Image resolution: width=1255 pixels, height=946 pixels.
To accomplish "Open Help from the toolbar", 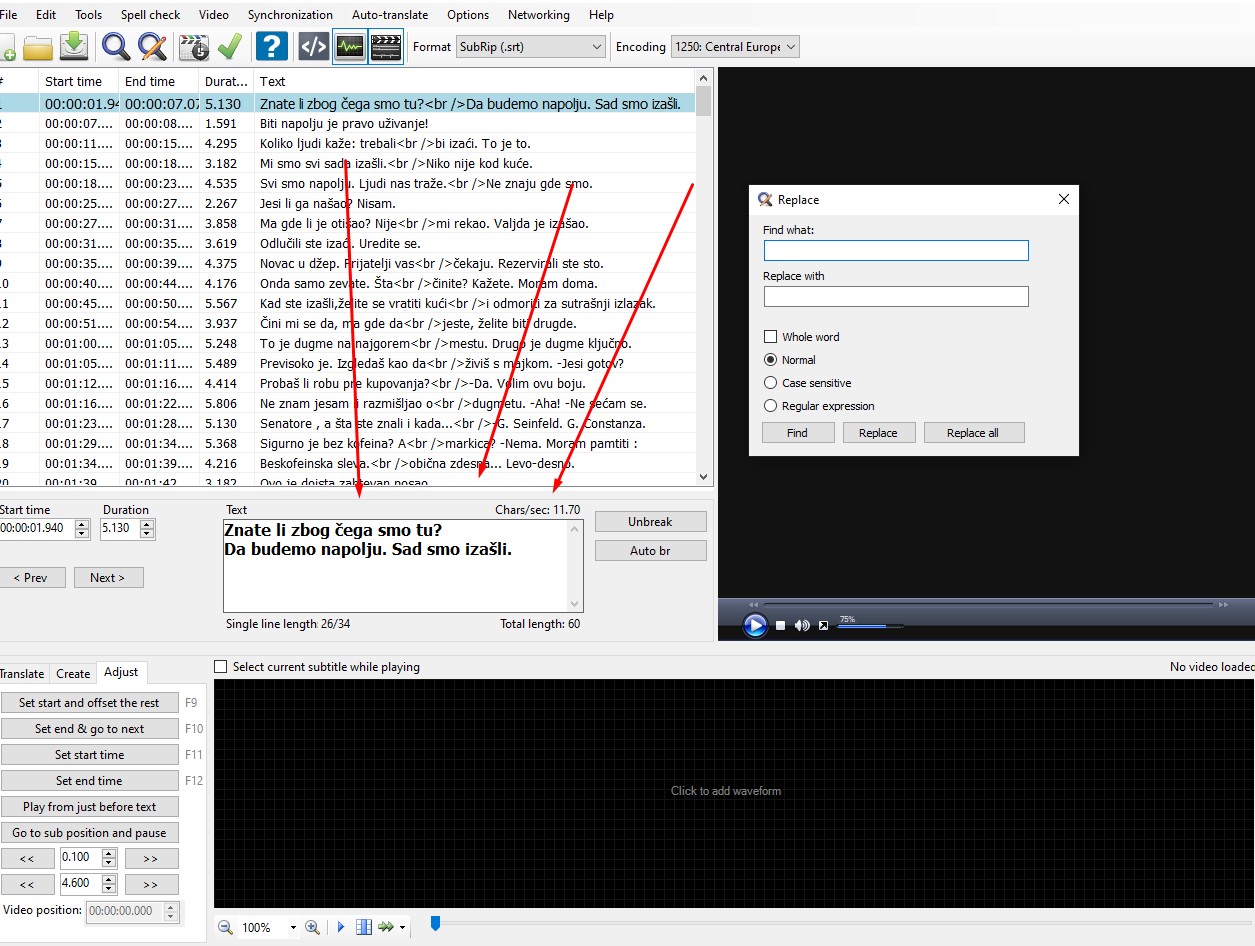I will 271,46.
